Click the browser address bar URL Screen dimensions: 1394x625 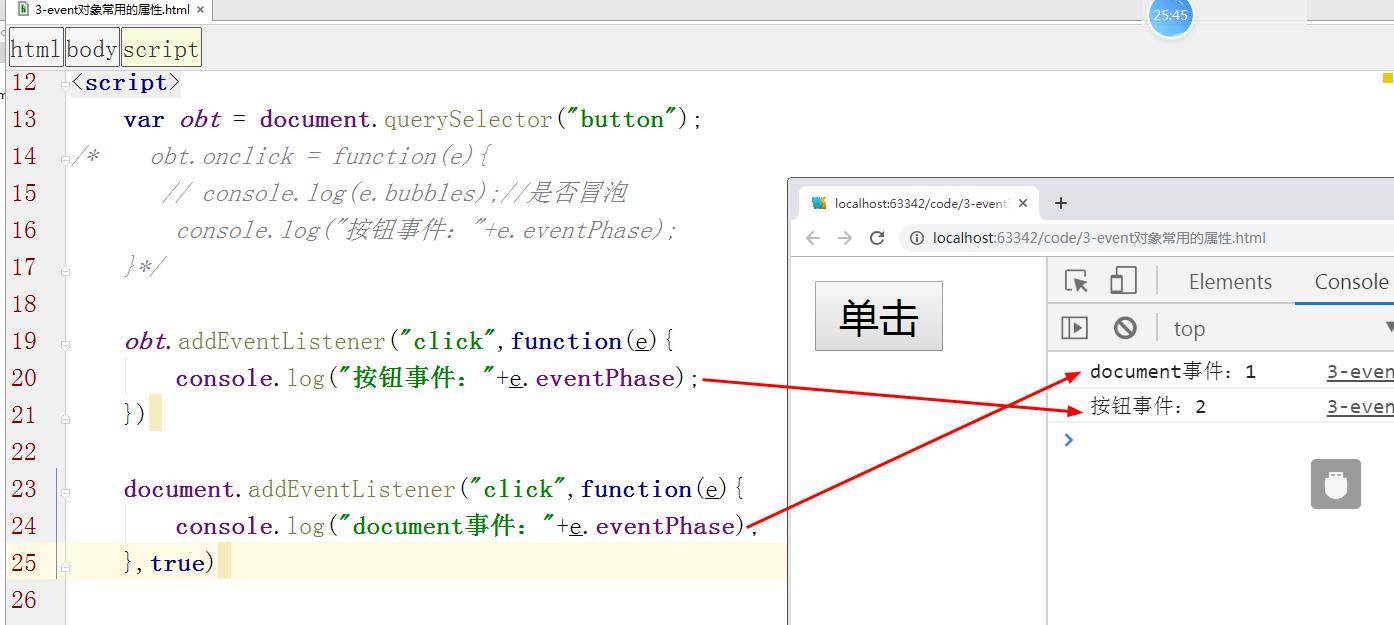(1099, 238)
